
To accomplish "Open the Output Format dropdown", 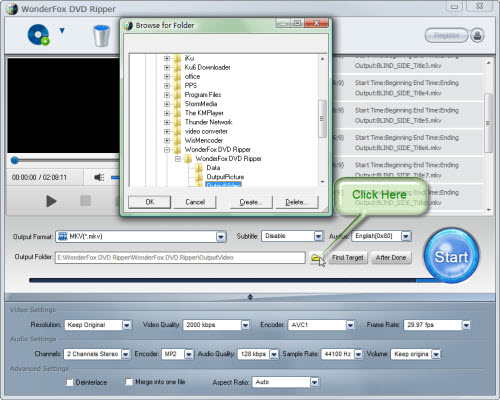I will (x=220, y=237).
